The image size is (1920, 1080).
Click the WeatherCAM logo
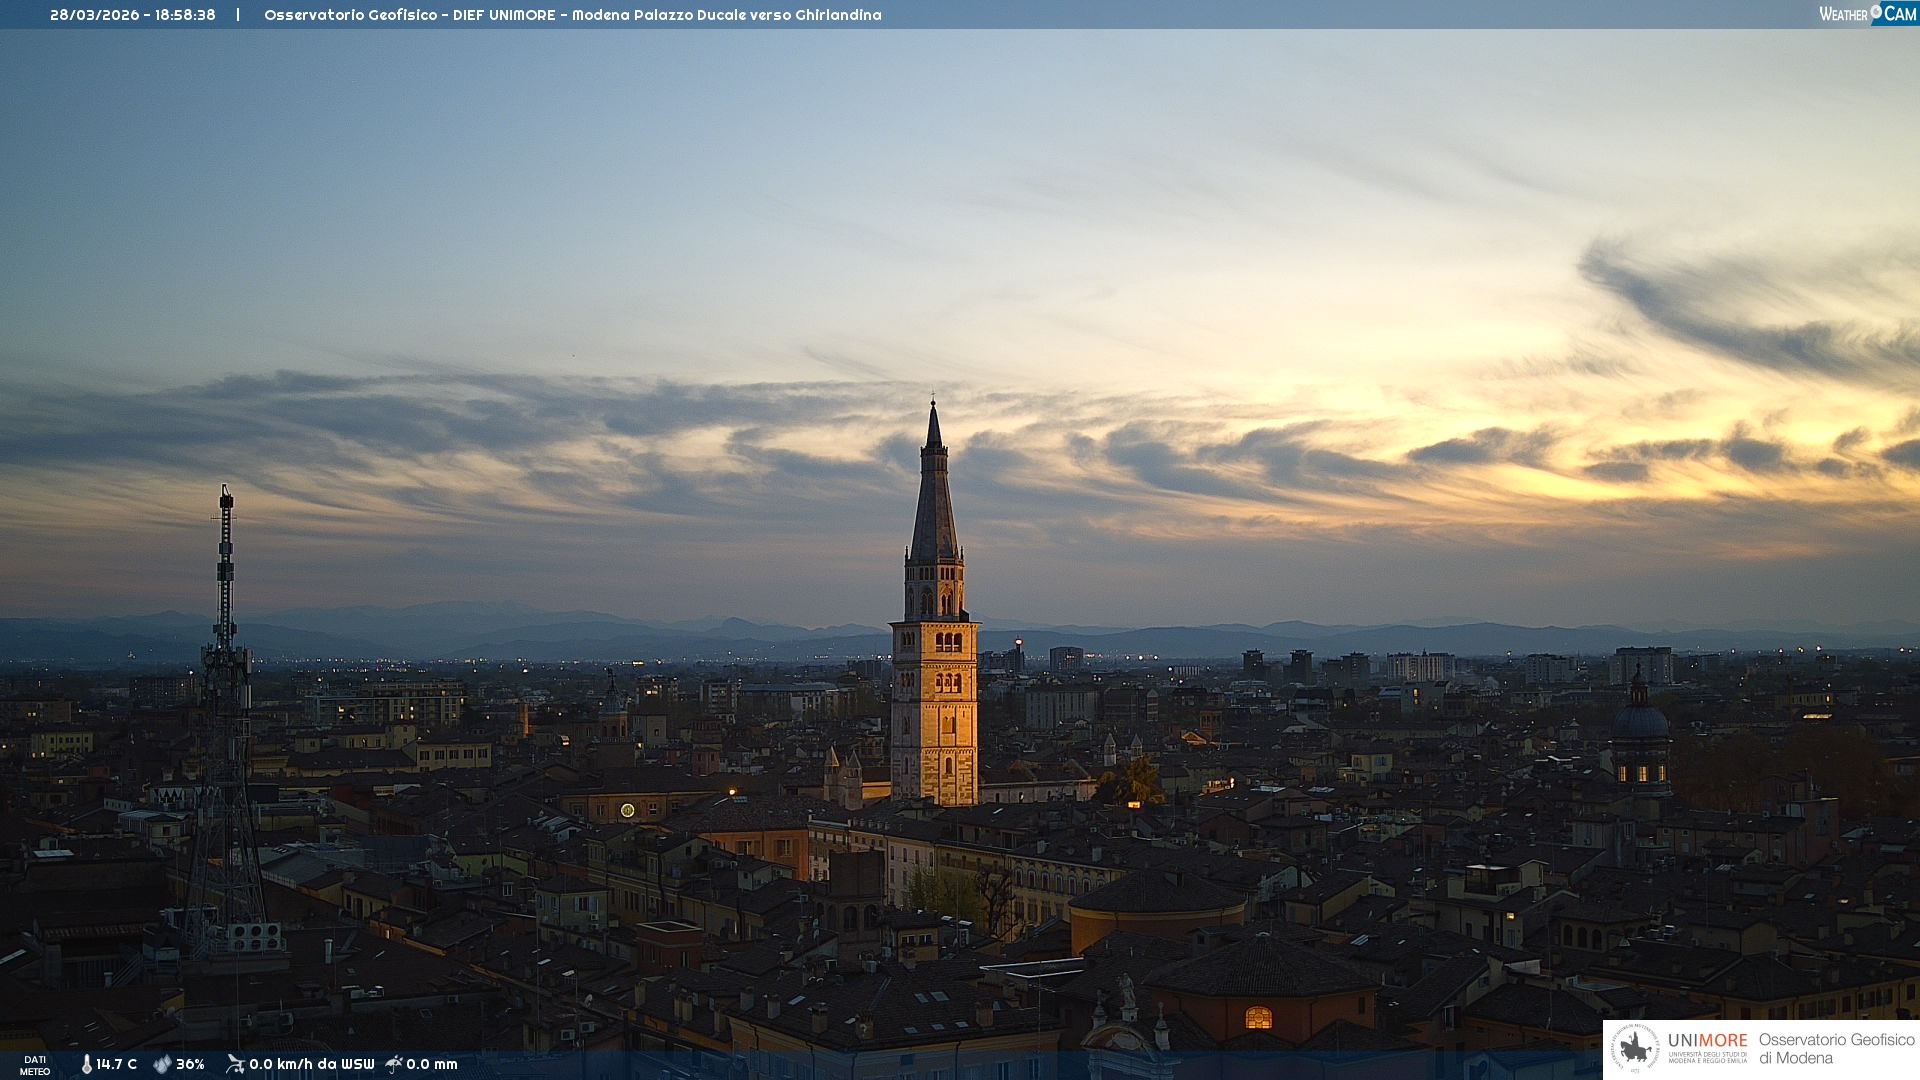click(1867, 14)
